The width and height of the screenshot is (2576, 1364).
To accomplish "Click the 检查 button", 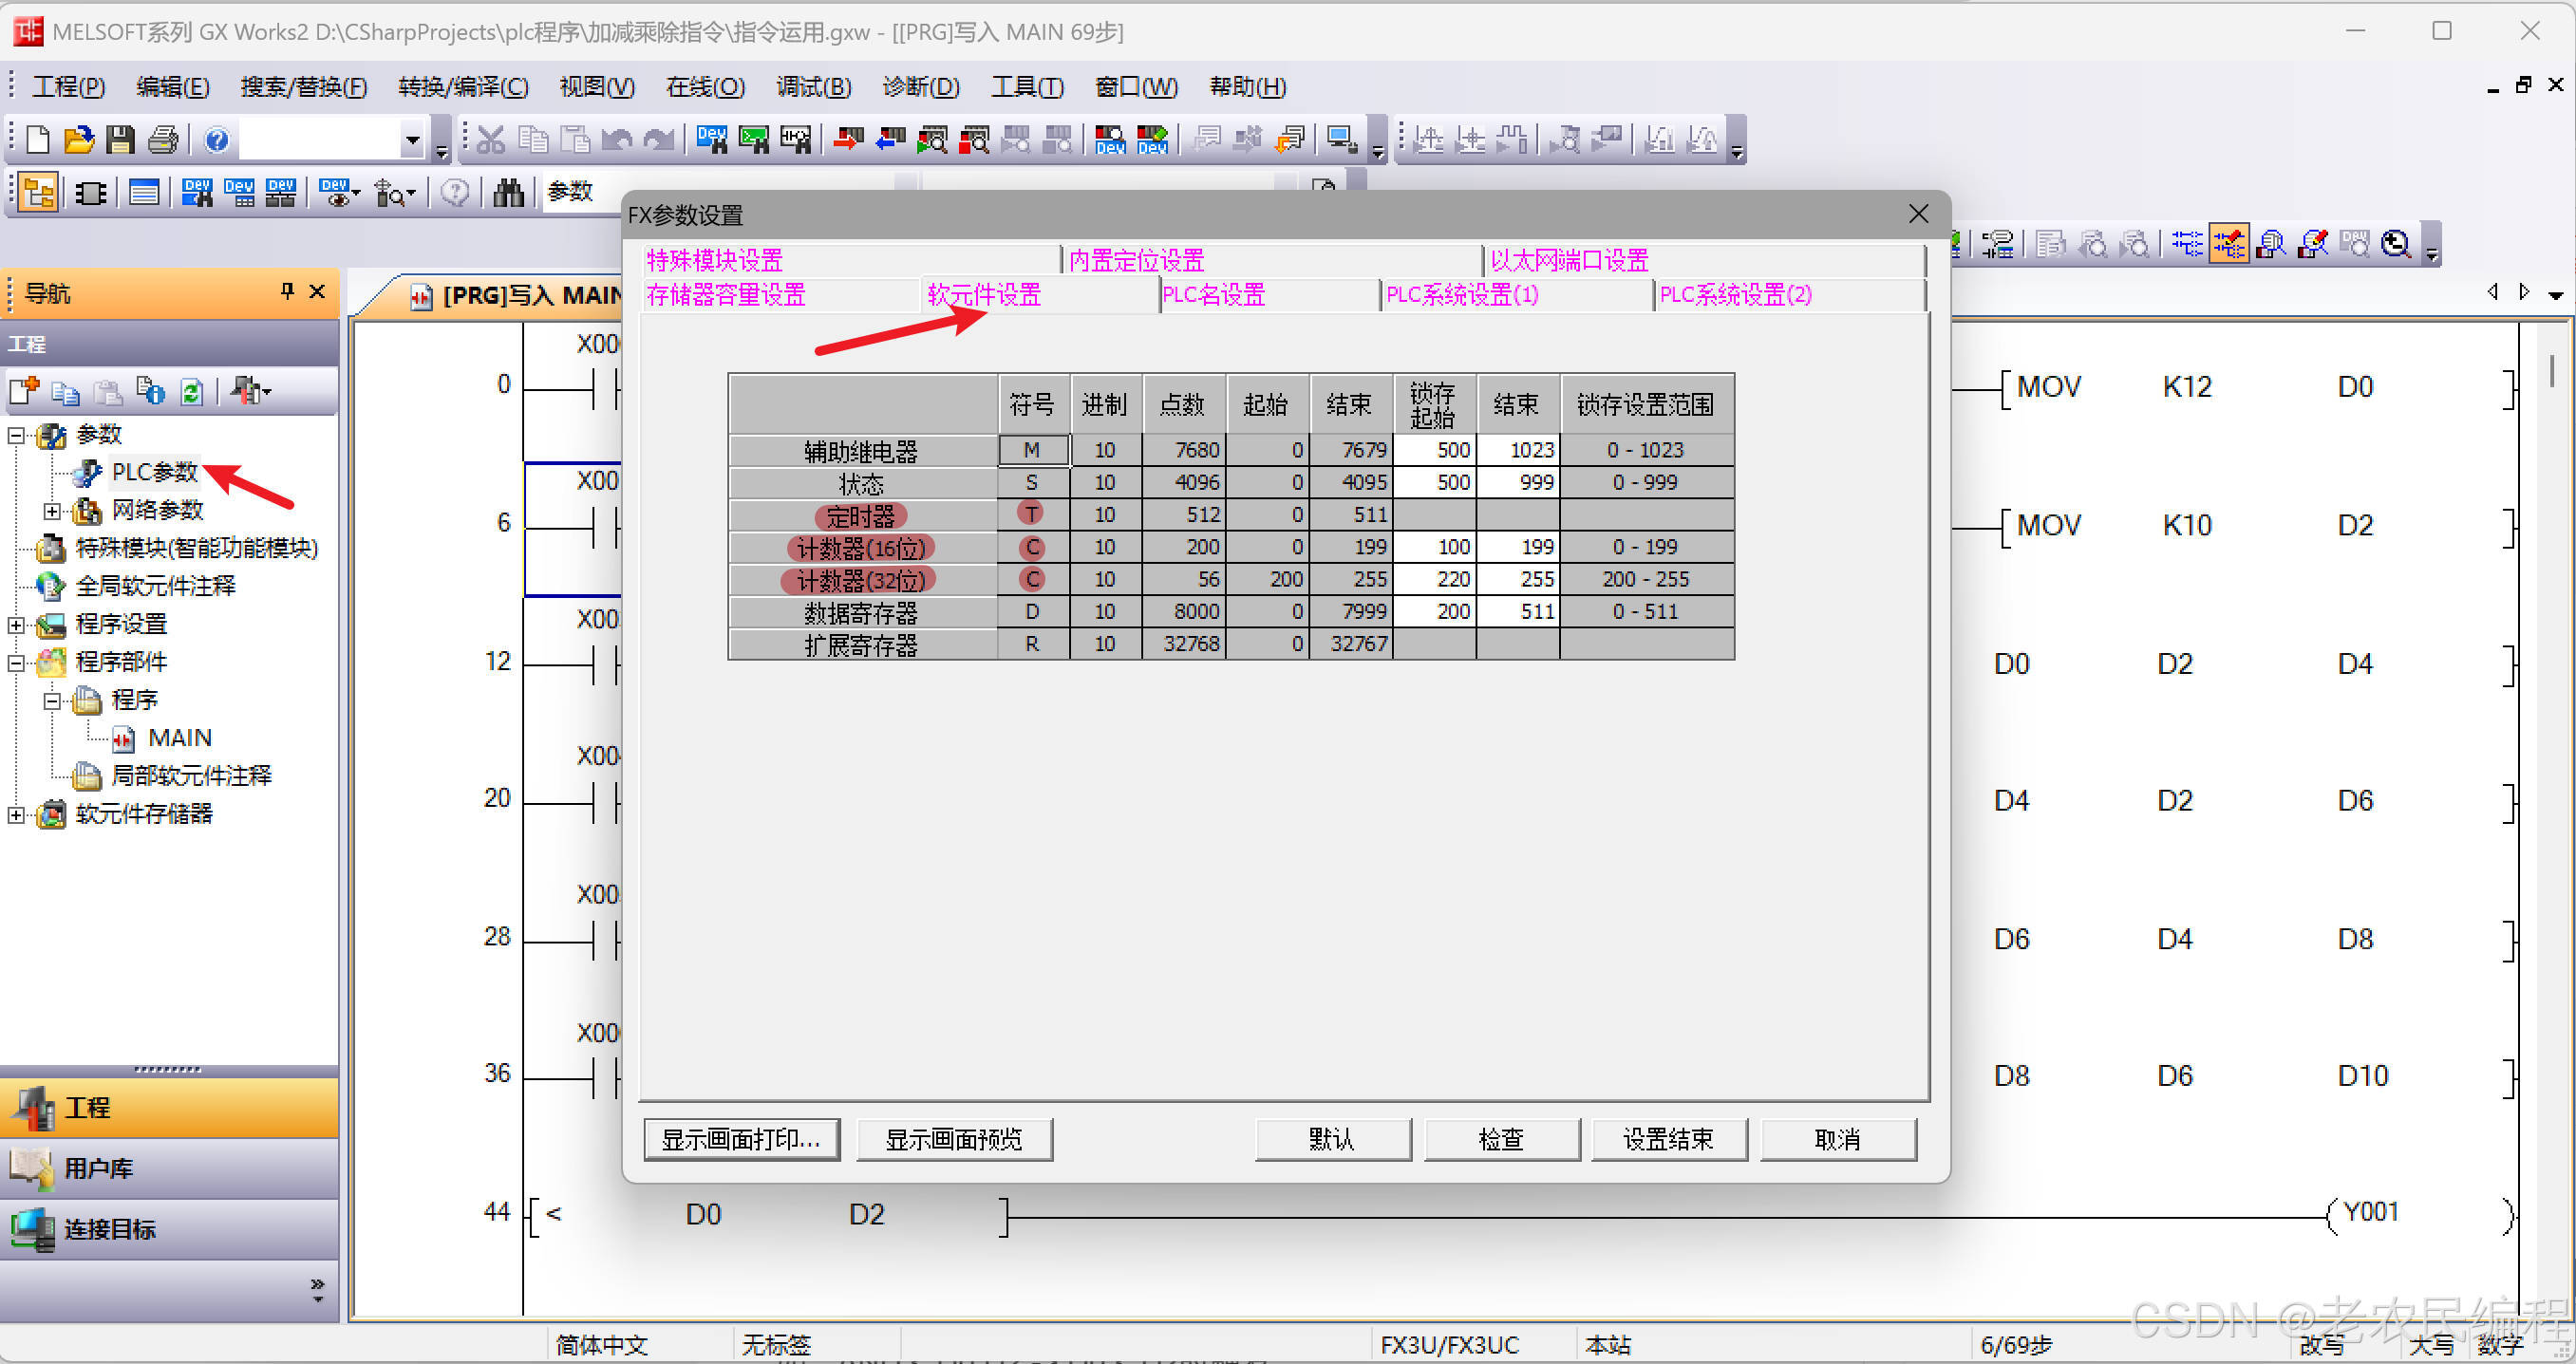I will pos(1500,1139).
